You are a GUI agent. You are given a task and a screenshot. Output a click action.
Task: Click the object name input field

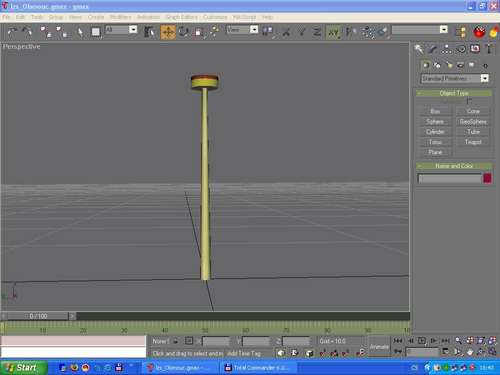450,179
